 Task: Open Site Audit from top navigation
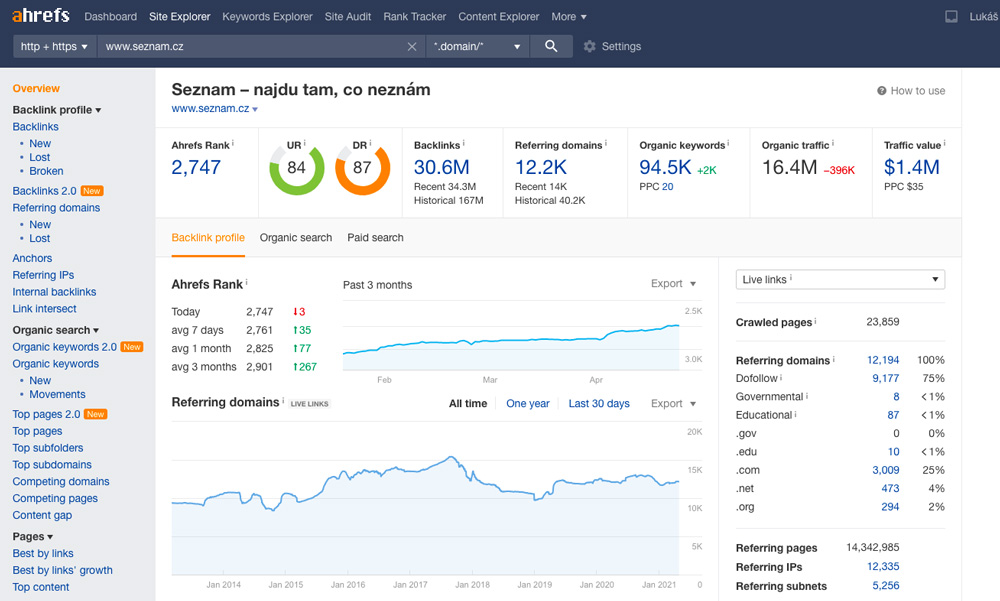click(x=348, y=17)
